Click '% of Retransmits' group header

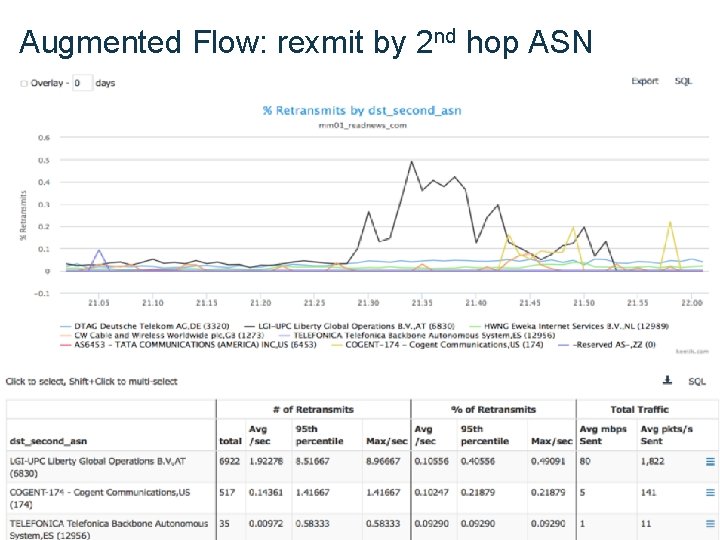pyautogui.click(x=493, y=410)
